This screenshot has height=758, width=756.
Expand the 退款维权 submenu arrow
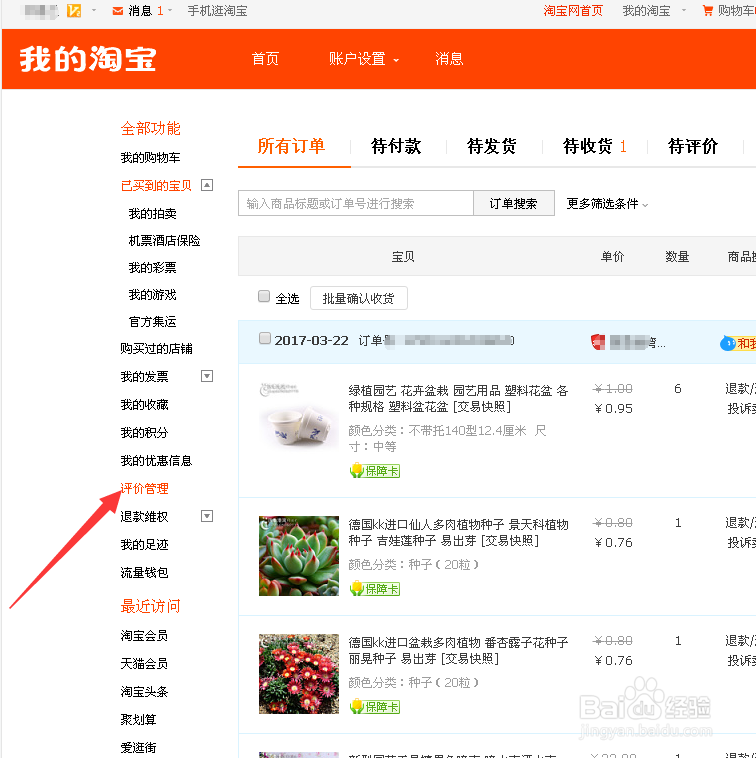click(x=207, y=516)
